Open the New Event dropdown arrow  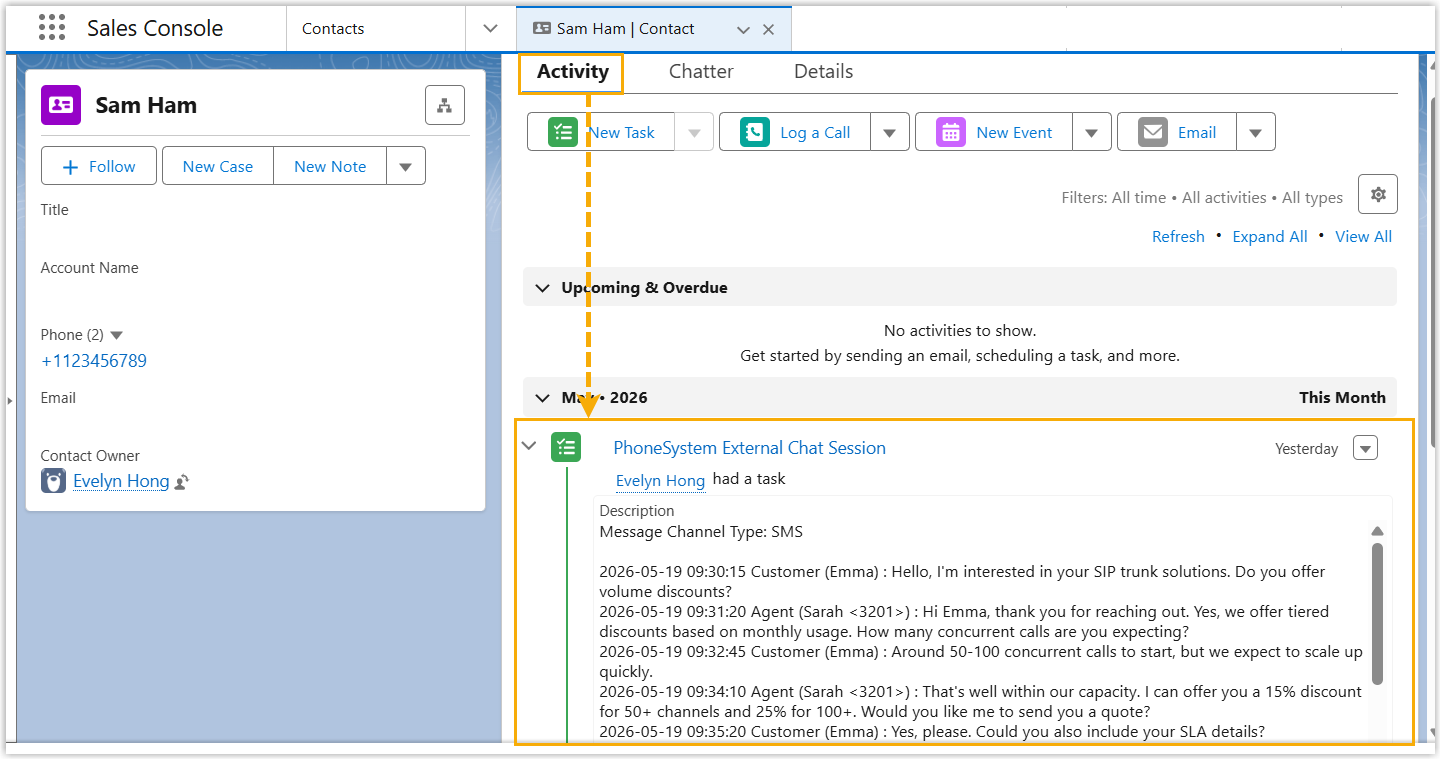(x=1092, y=132)
